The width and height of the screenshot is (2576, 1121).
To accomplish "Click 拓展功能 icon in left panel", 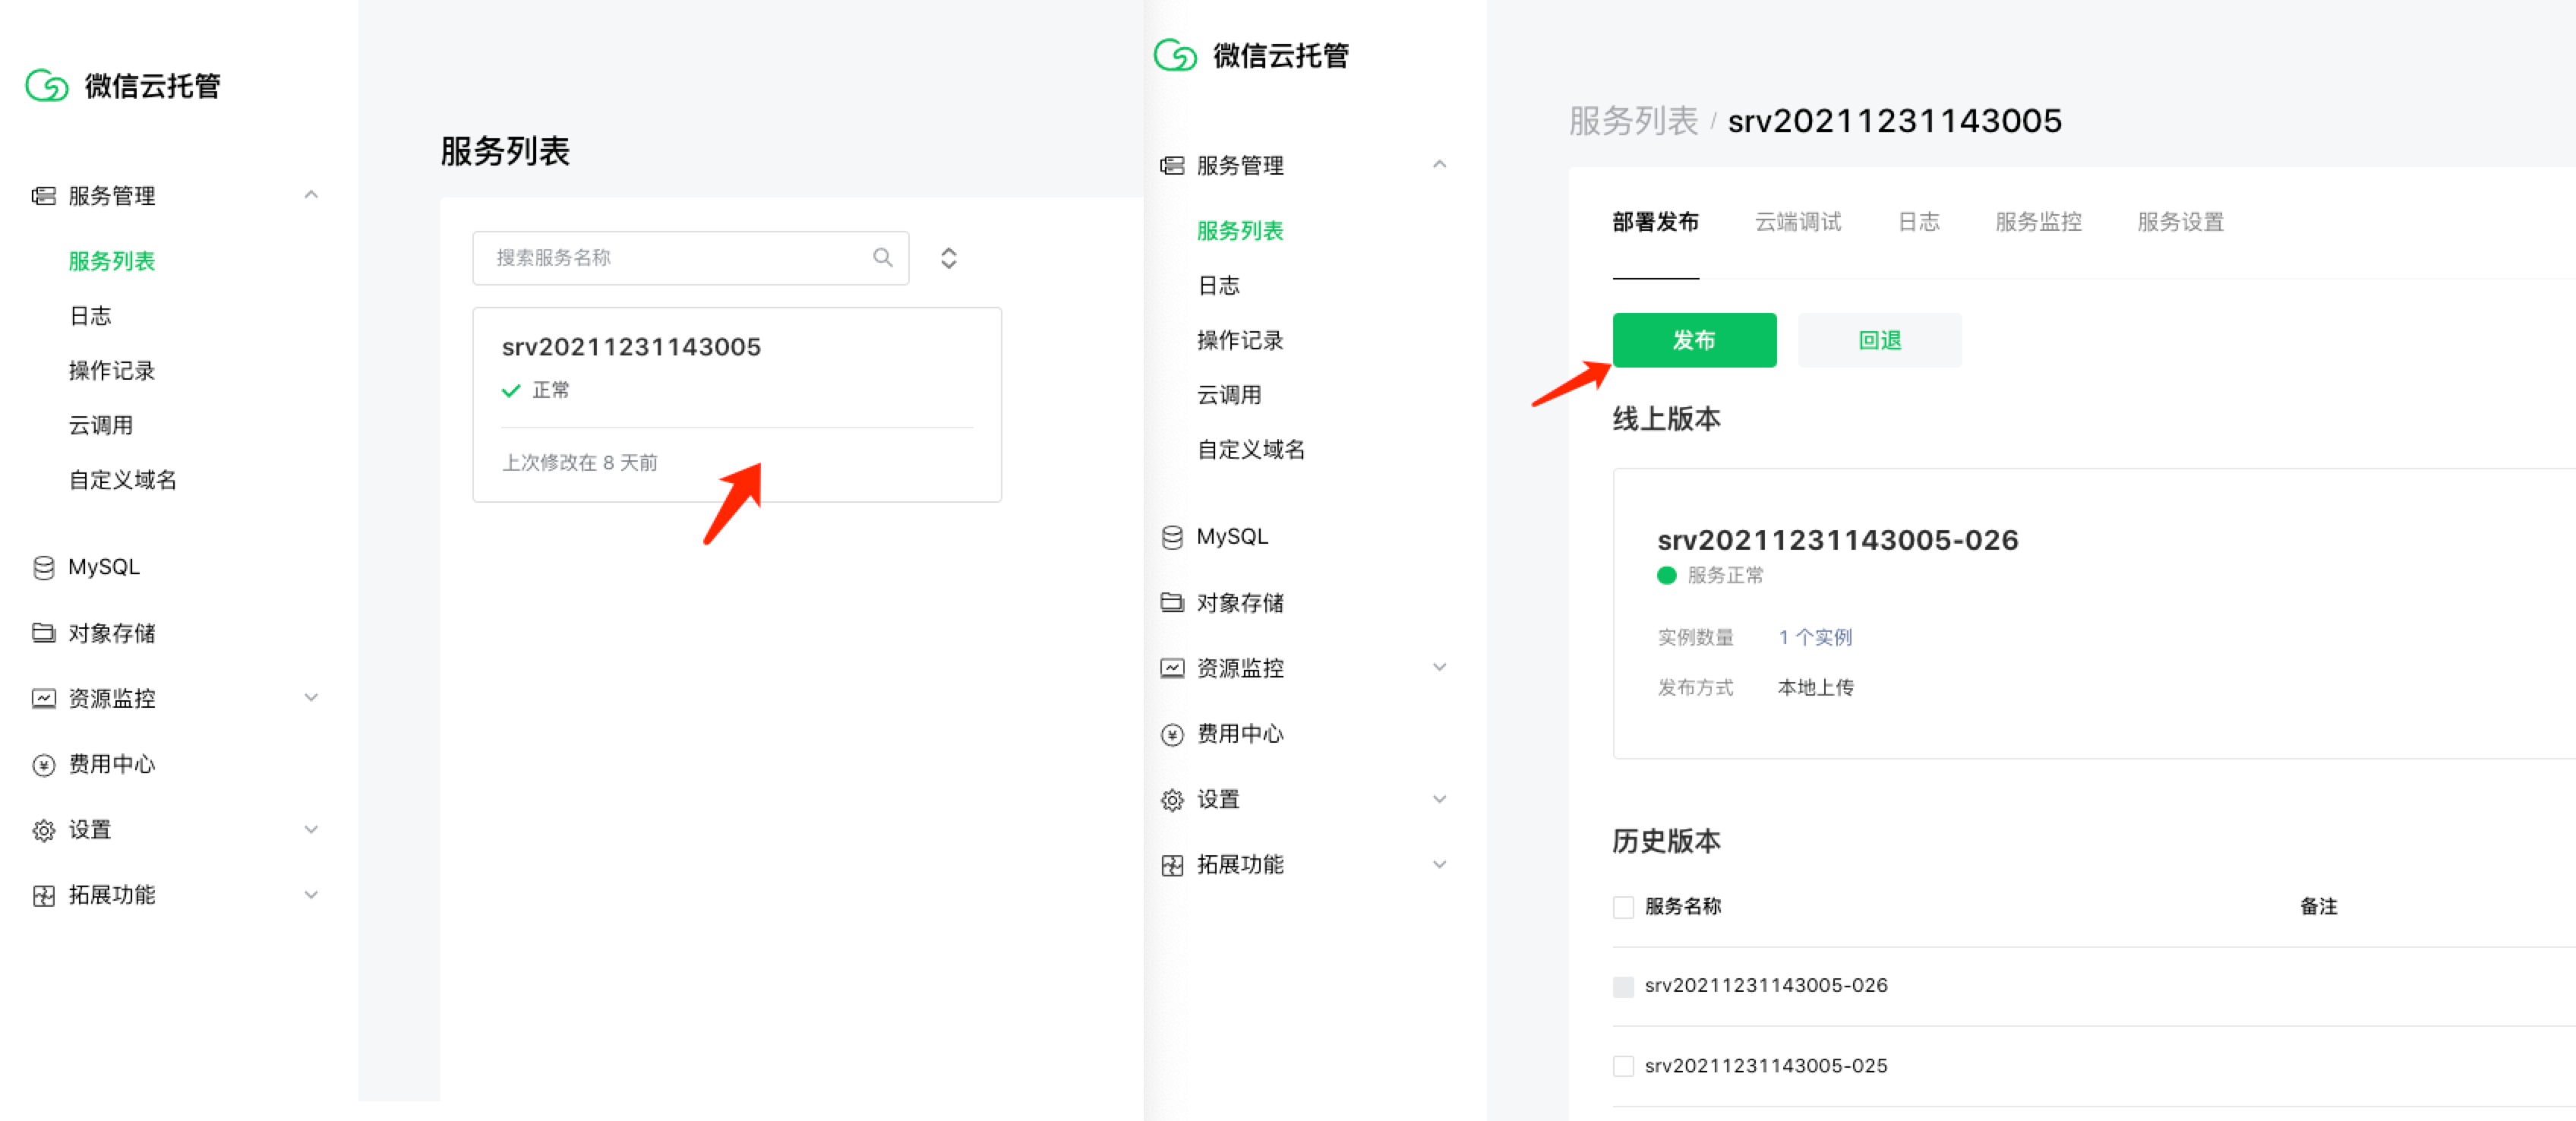I will tap(43, 895).
